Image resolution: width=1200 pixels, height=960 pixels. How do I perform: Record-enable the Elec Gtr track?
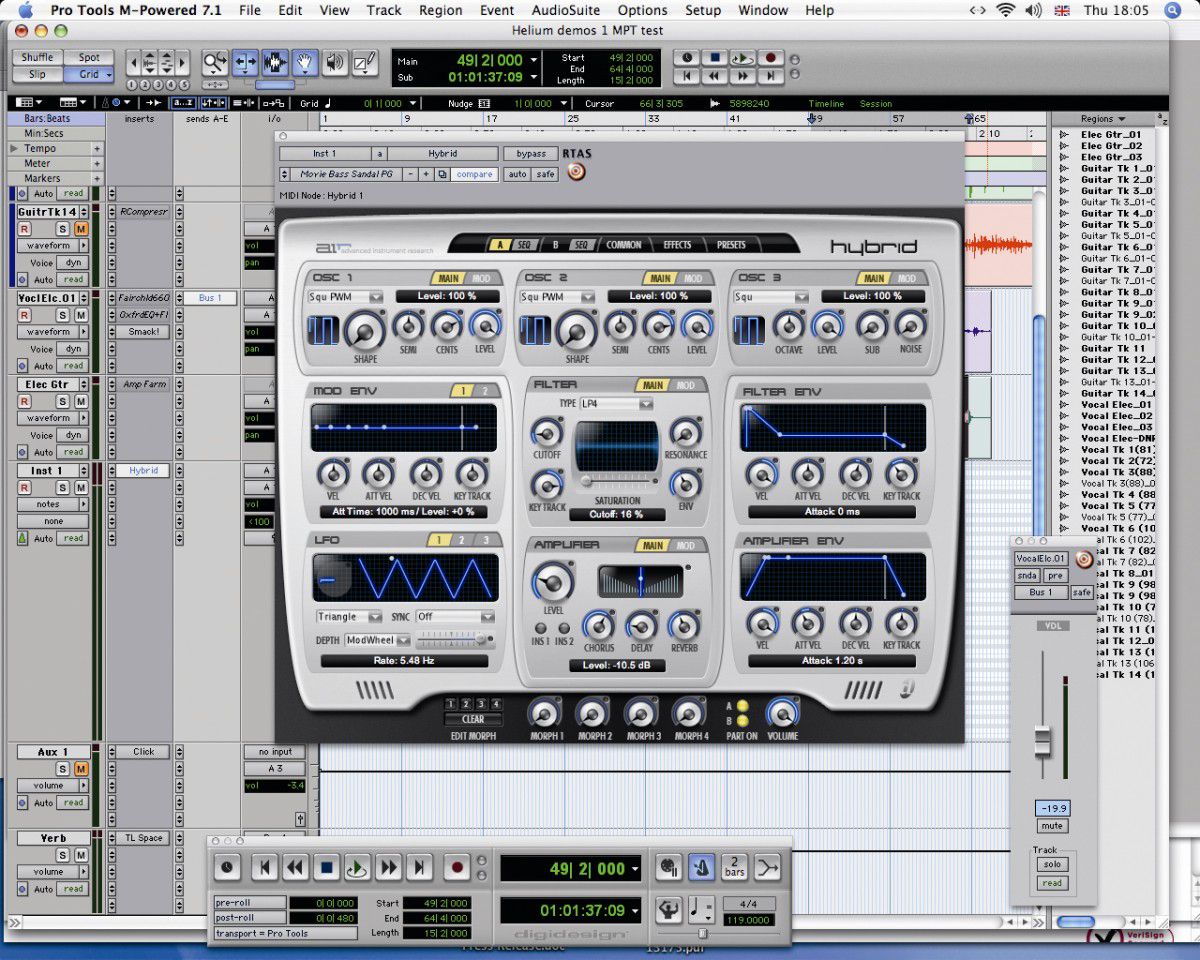(x=25, y=401)
